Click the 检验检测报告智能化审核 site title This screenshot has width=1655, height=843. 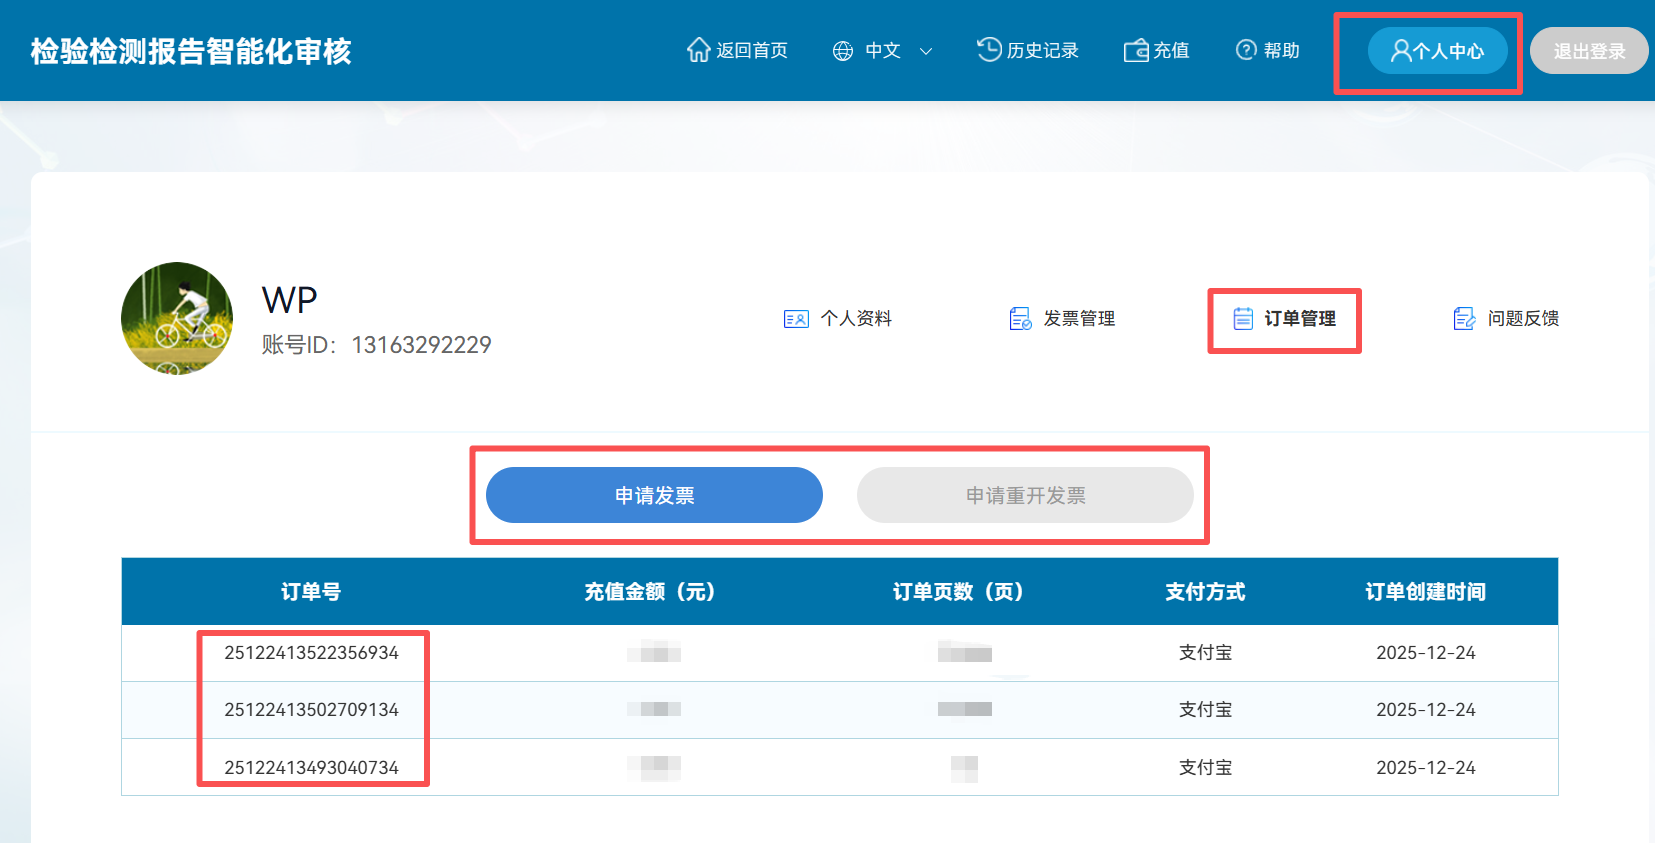pos(191,51)
